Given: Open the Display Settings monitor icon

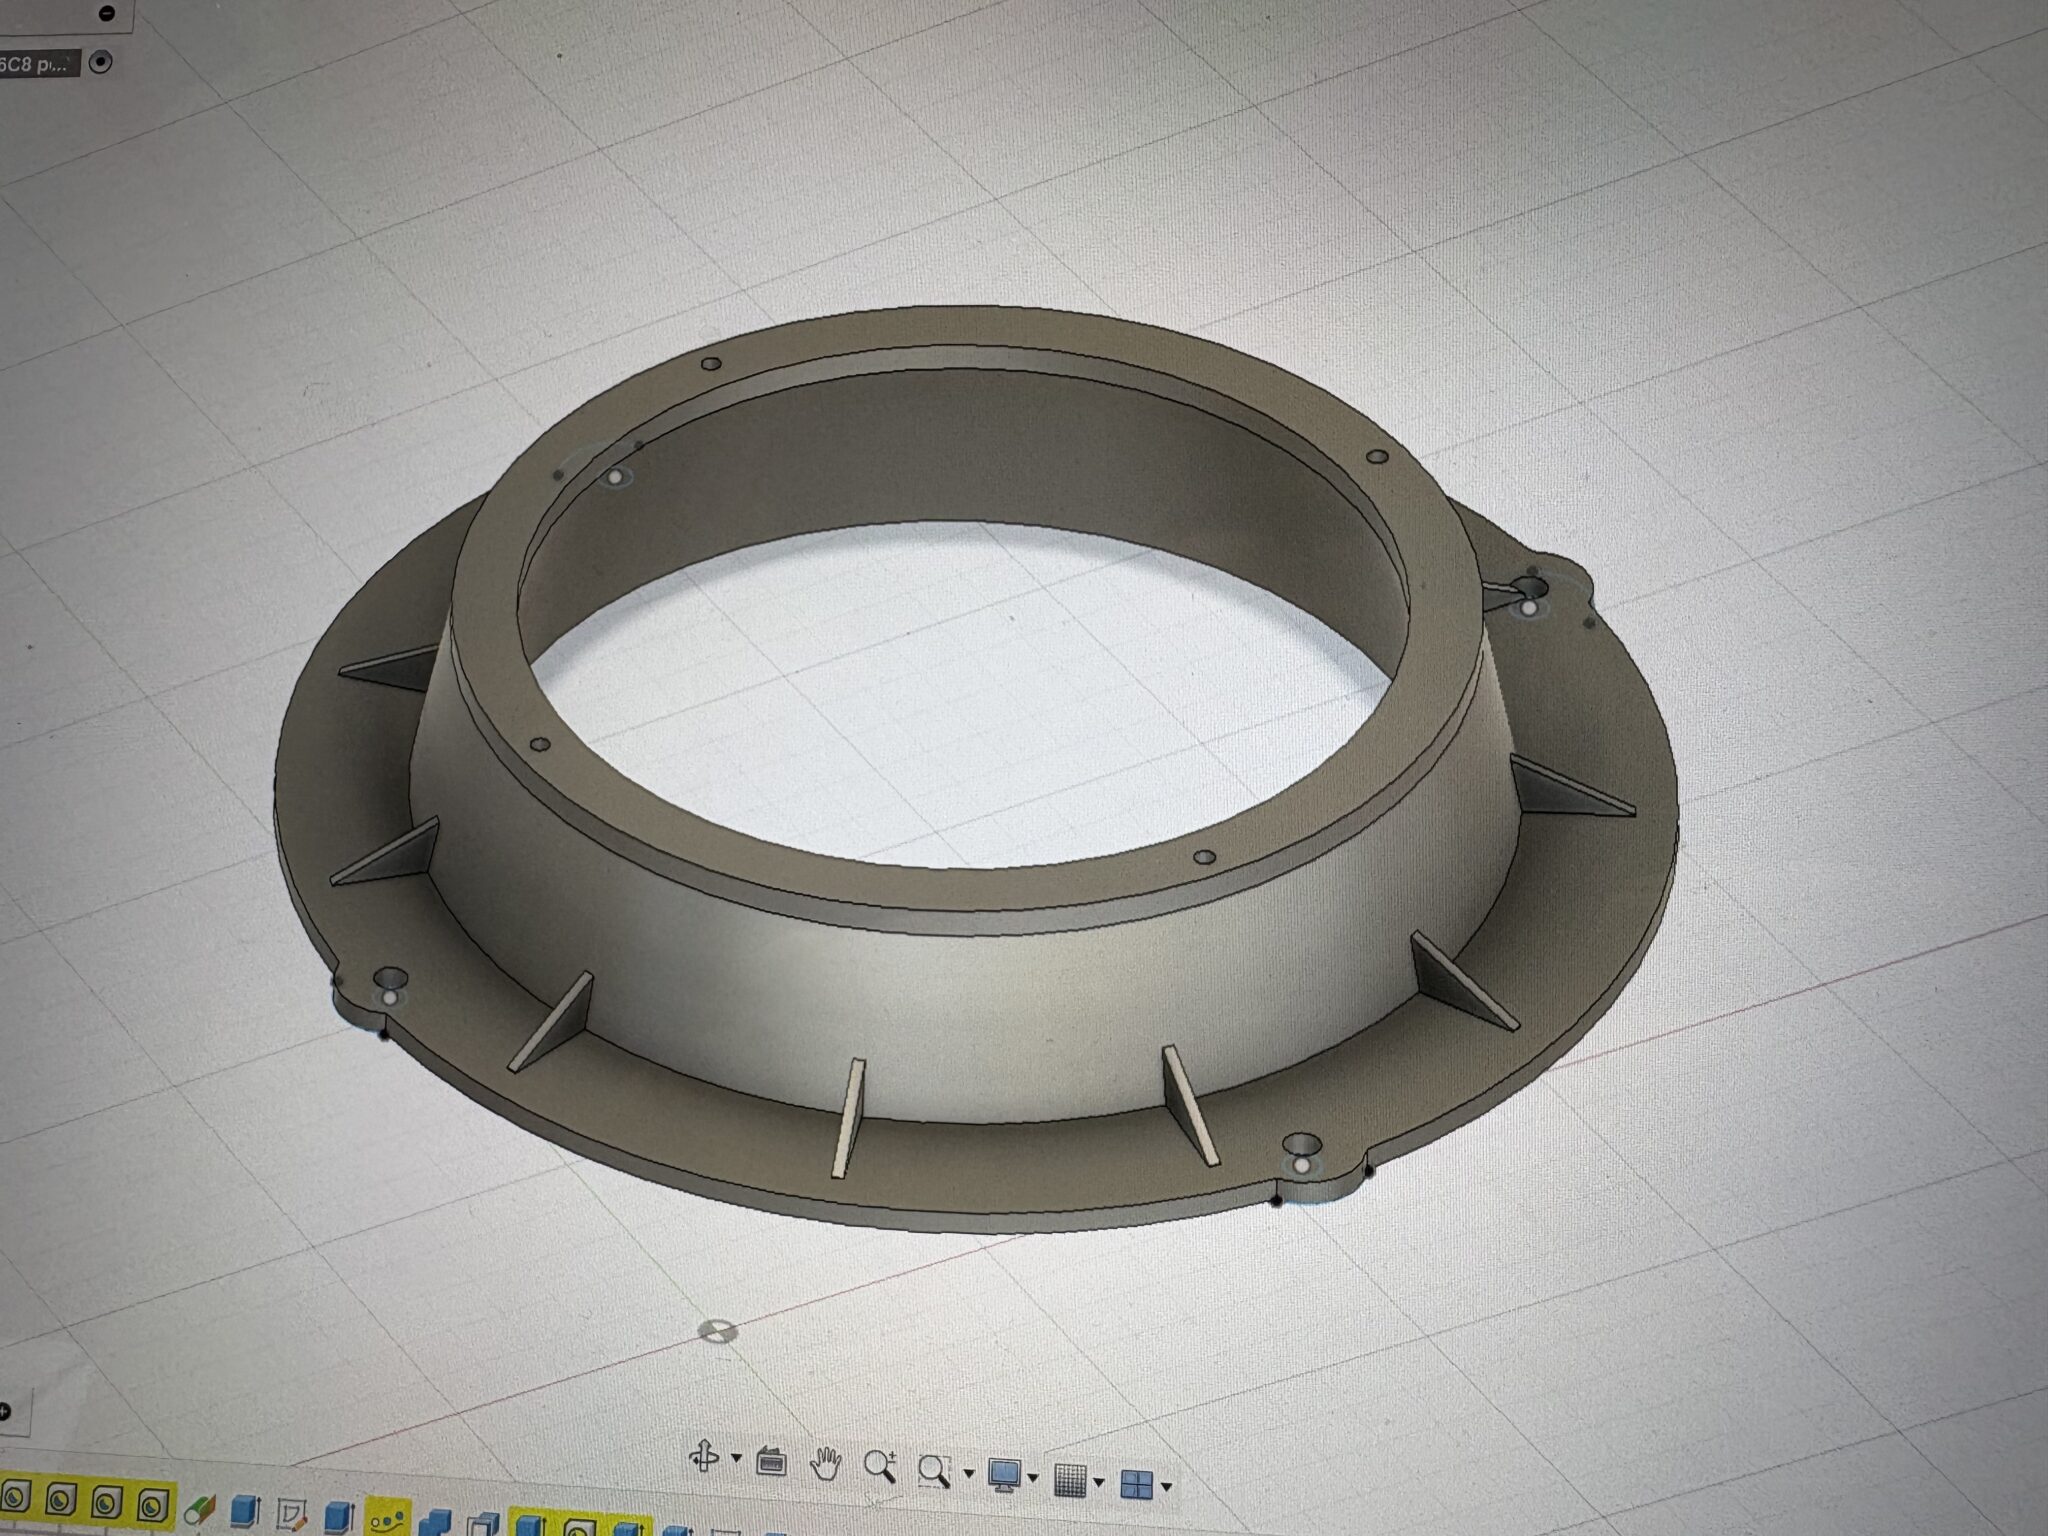Looking at the screenshot, I should (1003, 1475).
